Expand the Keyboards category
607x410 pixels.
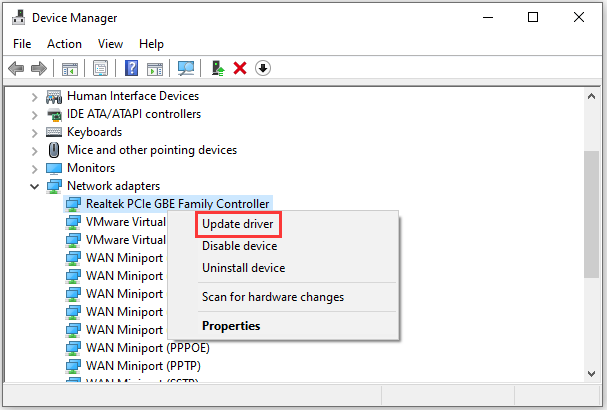point(35,132)
